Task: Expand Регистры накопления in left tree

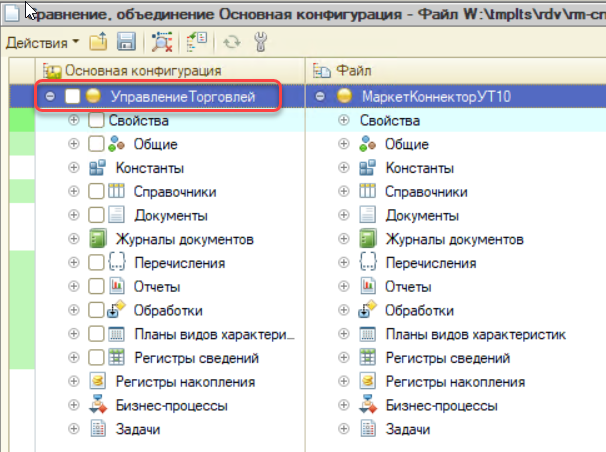Action: point(73,381)
